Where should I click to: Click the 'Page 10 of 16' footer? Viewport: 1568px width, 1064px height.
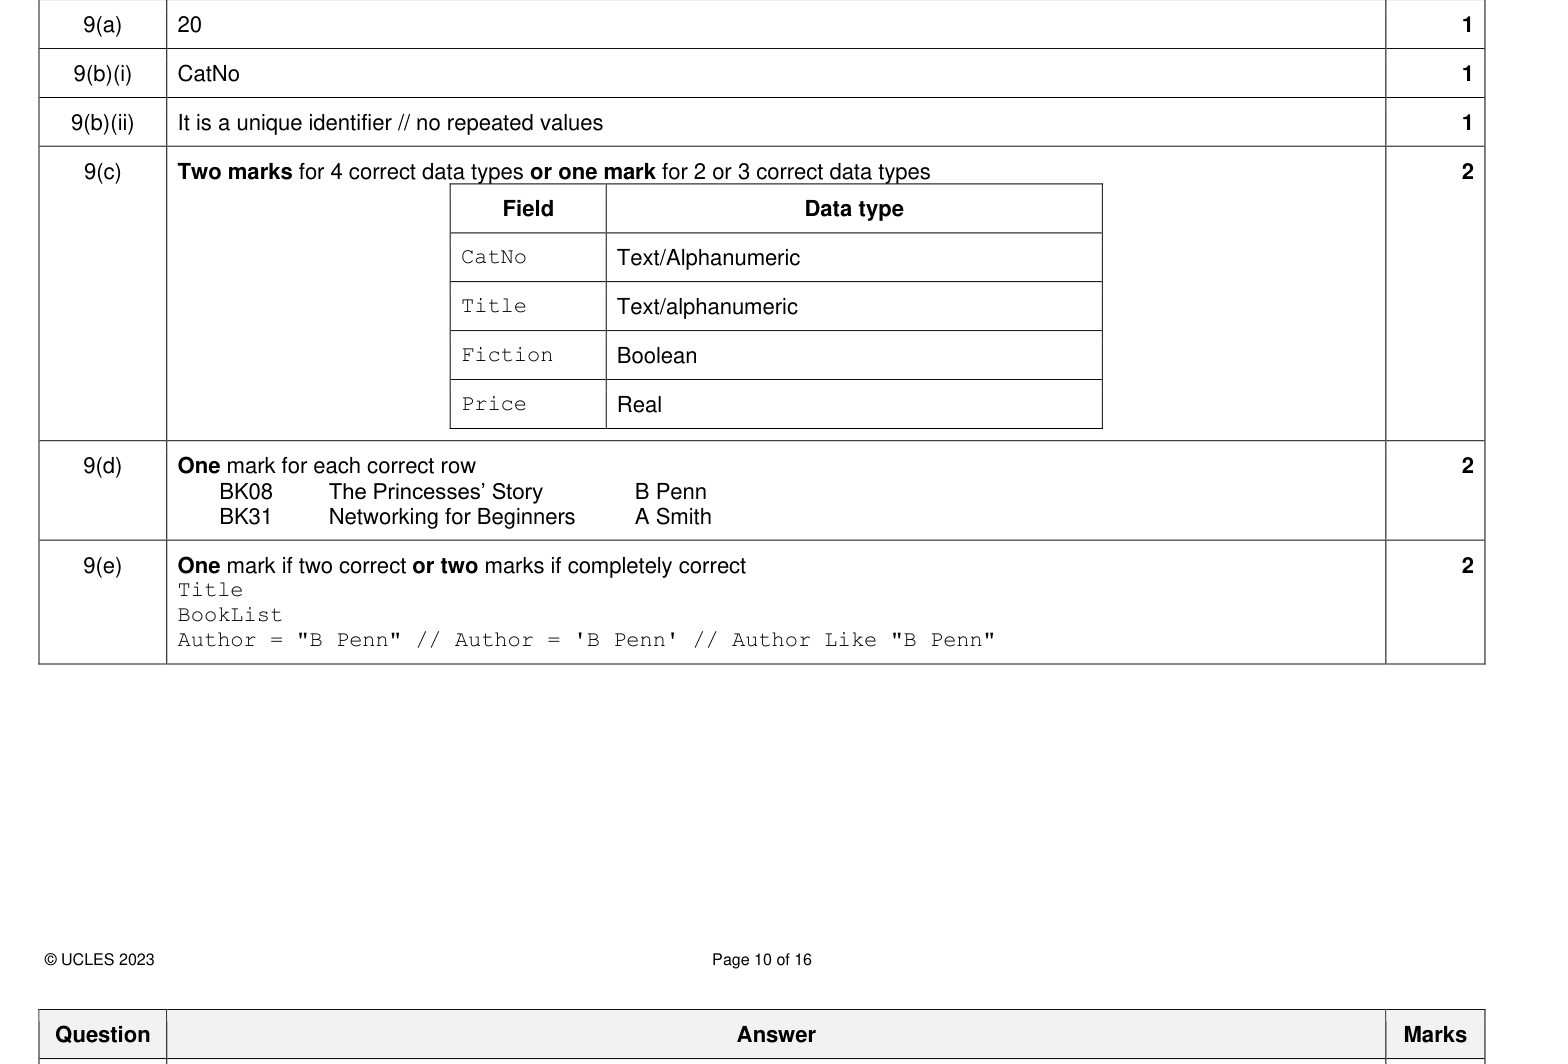762,960
